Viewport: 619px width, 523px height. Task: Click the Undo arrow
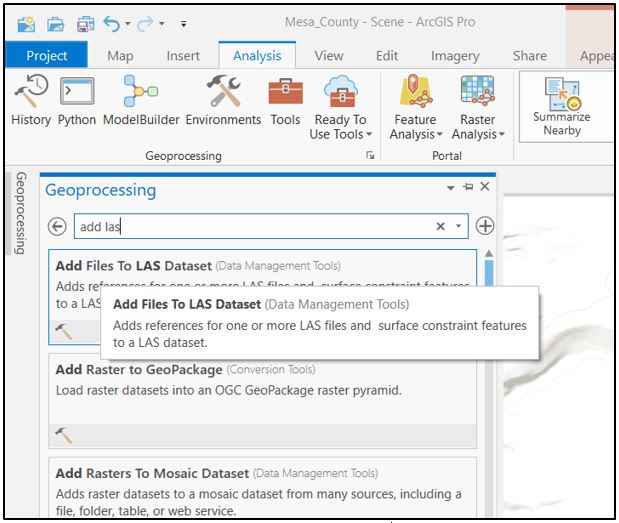[112, 24]
